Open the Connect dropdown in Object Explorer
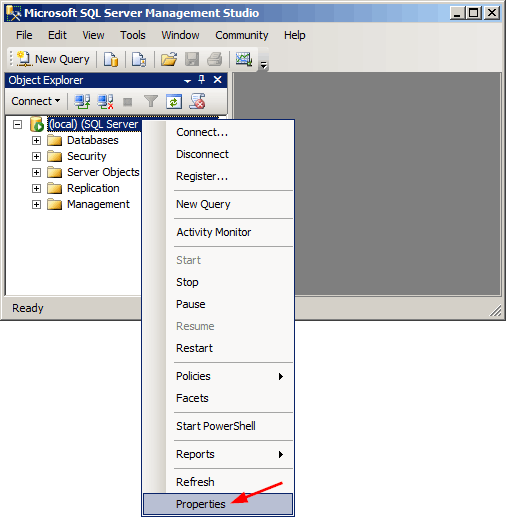Viewport: 506px width, 517px height. [x=36, y=101]
